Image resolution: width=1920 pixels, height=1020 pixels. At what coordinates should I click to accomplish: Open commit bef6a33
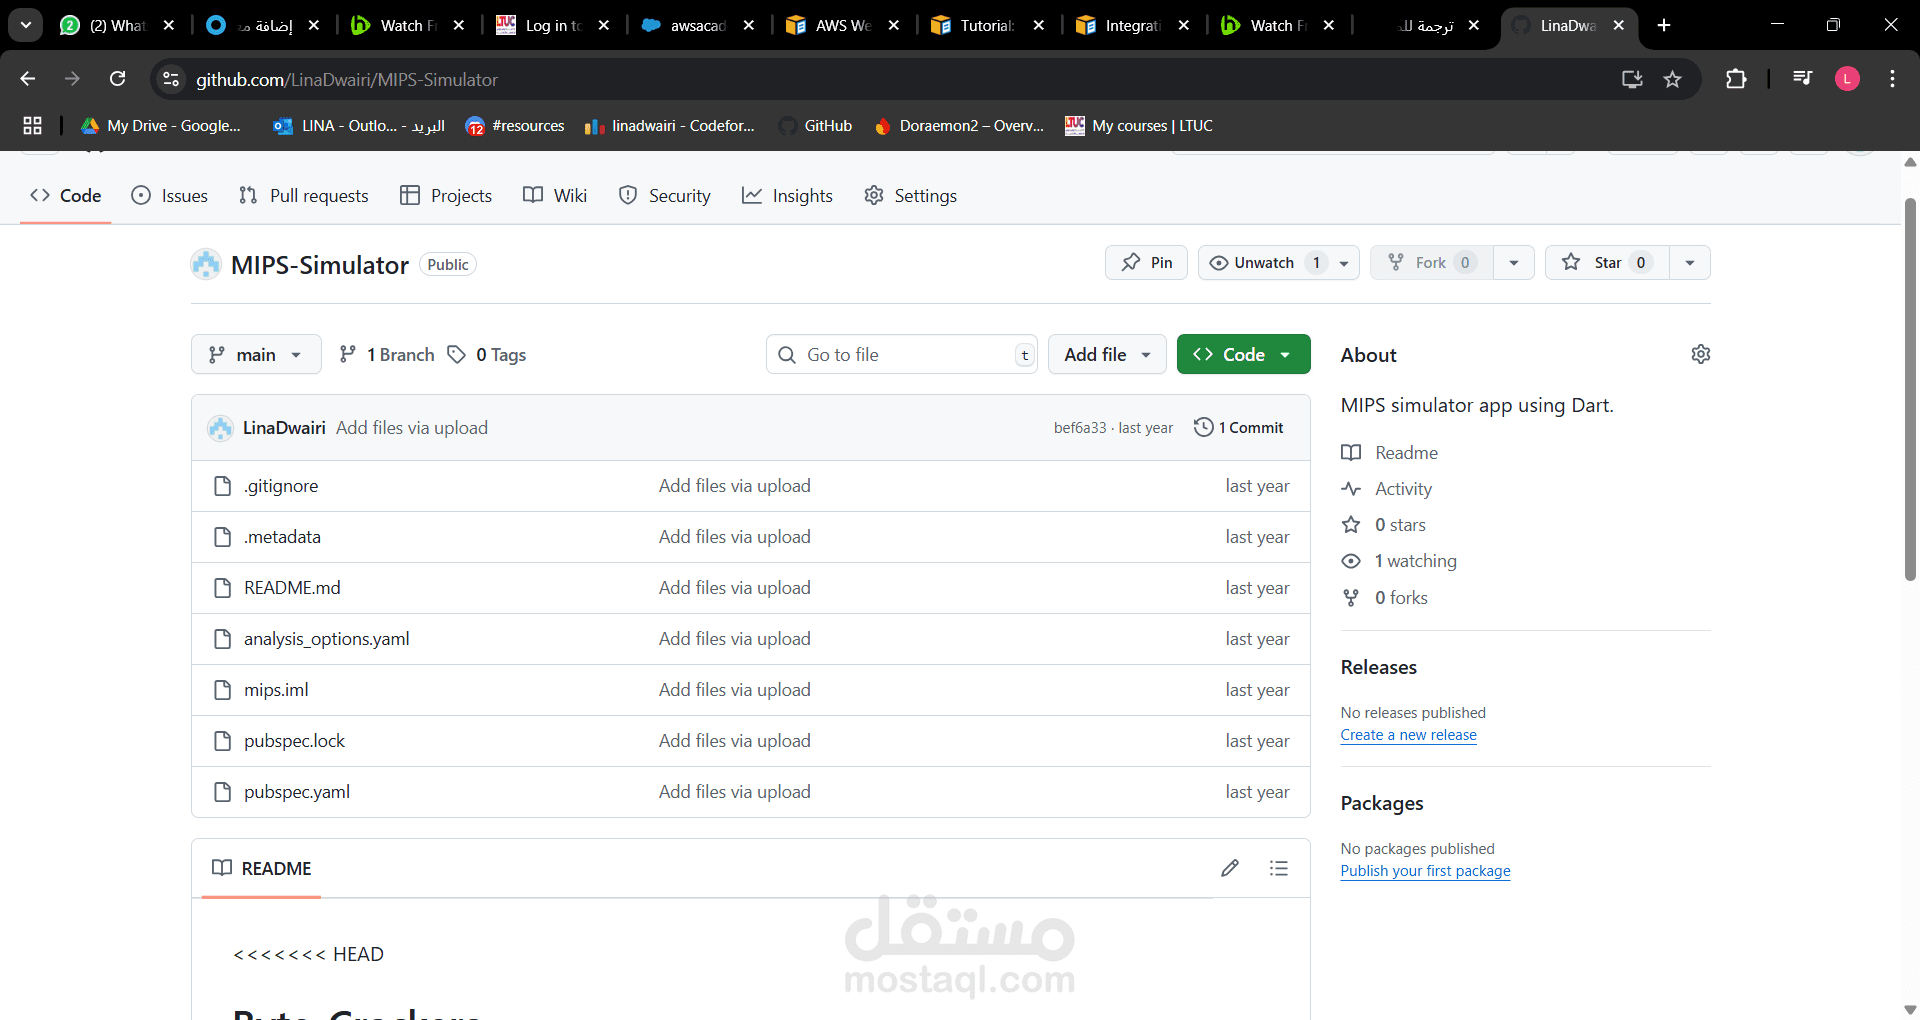[1080, 428]
